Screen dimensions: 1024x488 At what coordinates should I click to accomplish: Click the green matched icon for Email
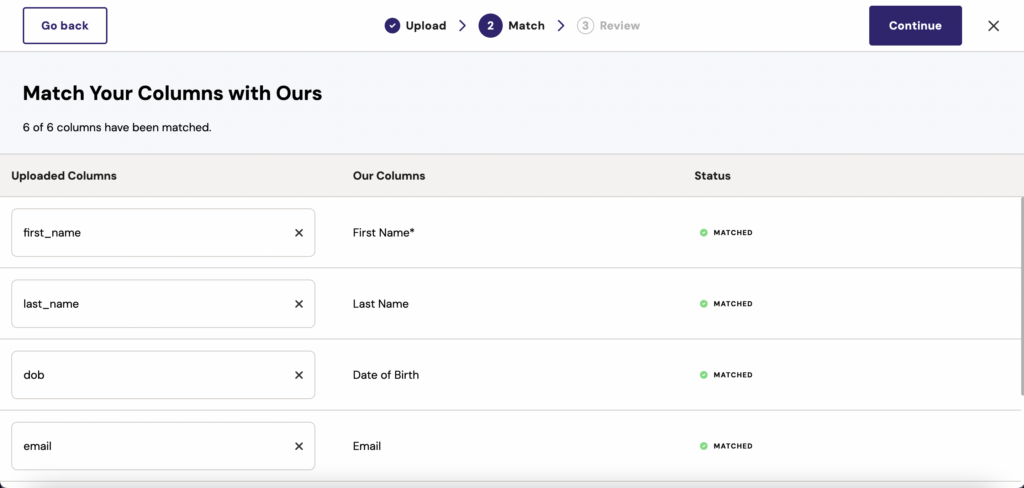click(703, 446)
